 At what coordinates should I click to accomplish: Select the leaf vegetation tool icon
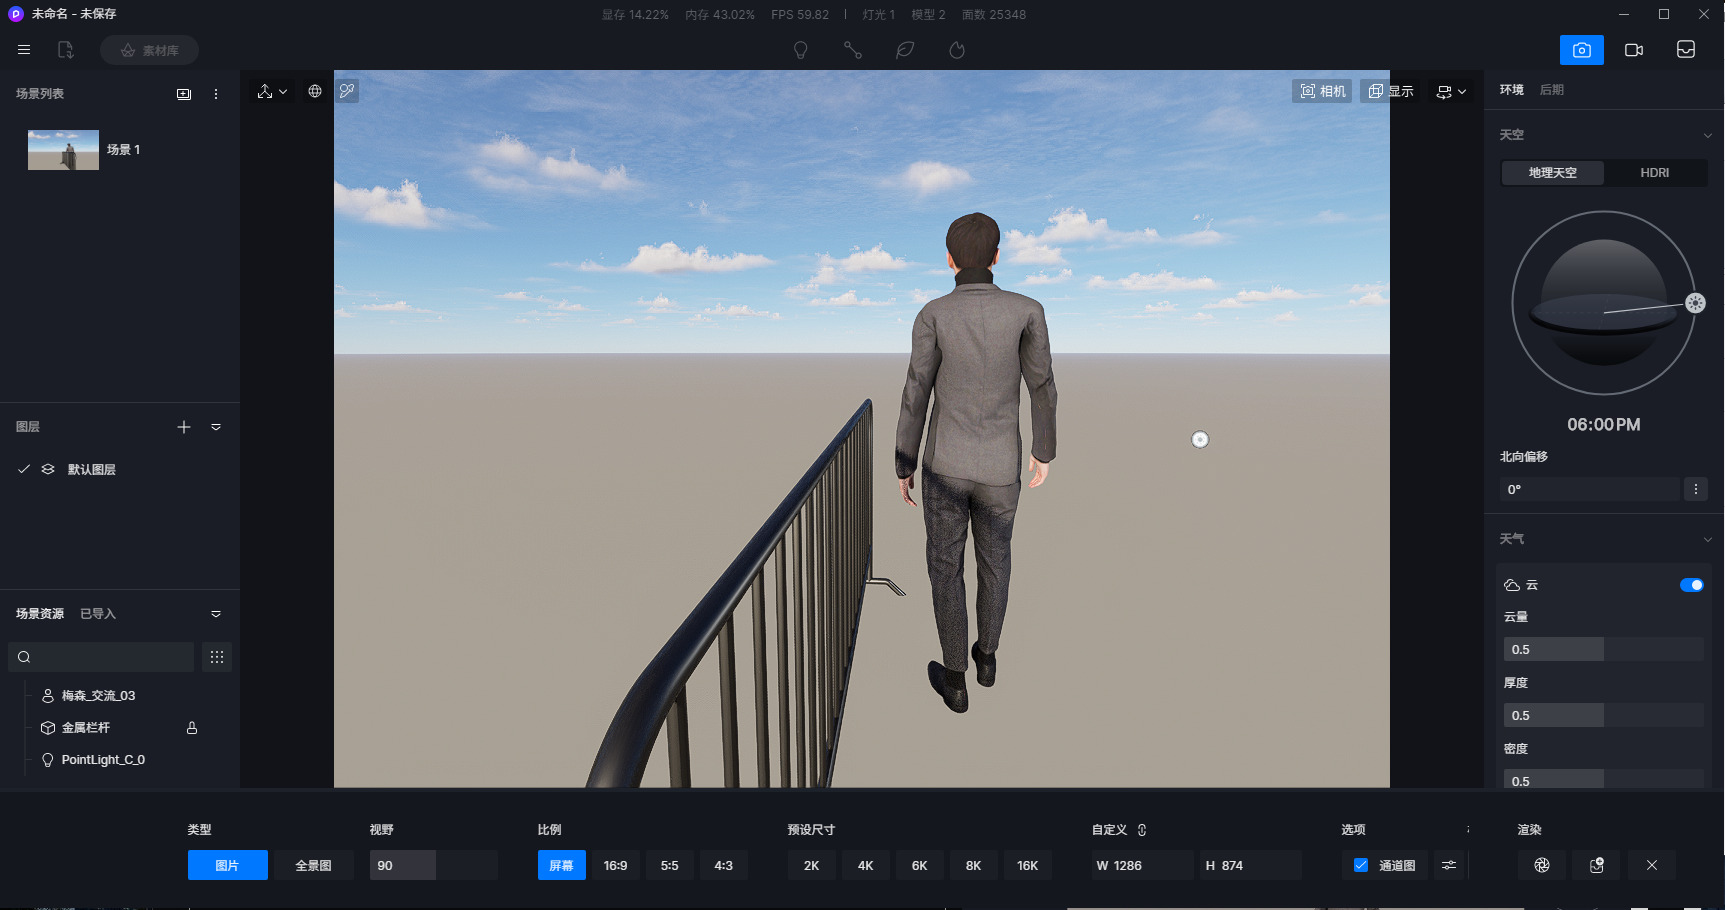tap(905, 50)
